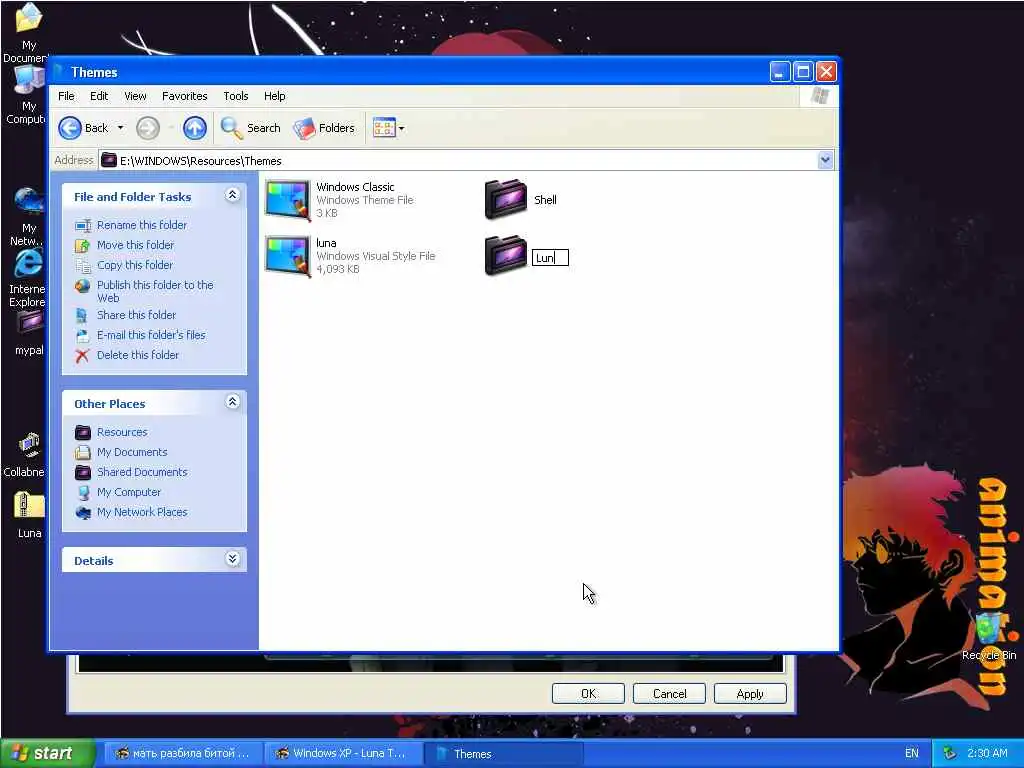
Task: Open the Tools menu
Action: pos(236,96)
